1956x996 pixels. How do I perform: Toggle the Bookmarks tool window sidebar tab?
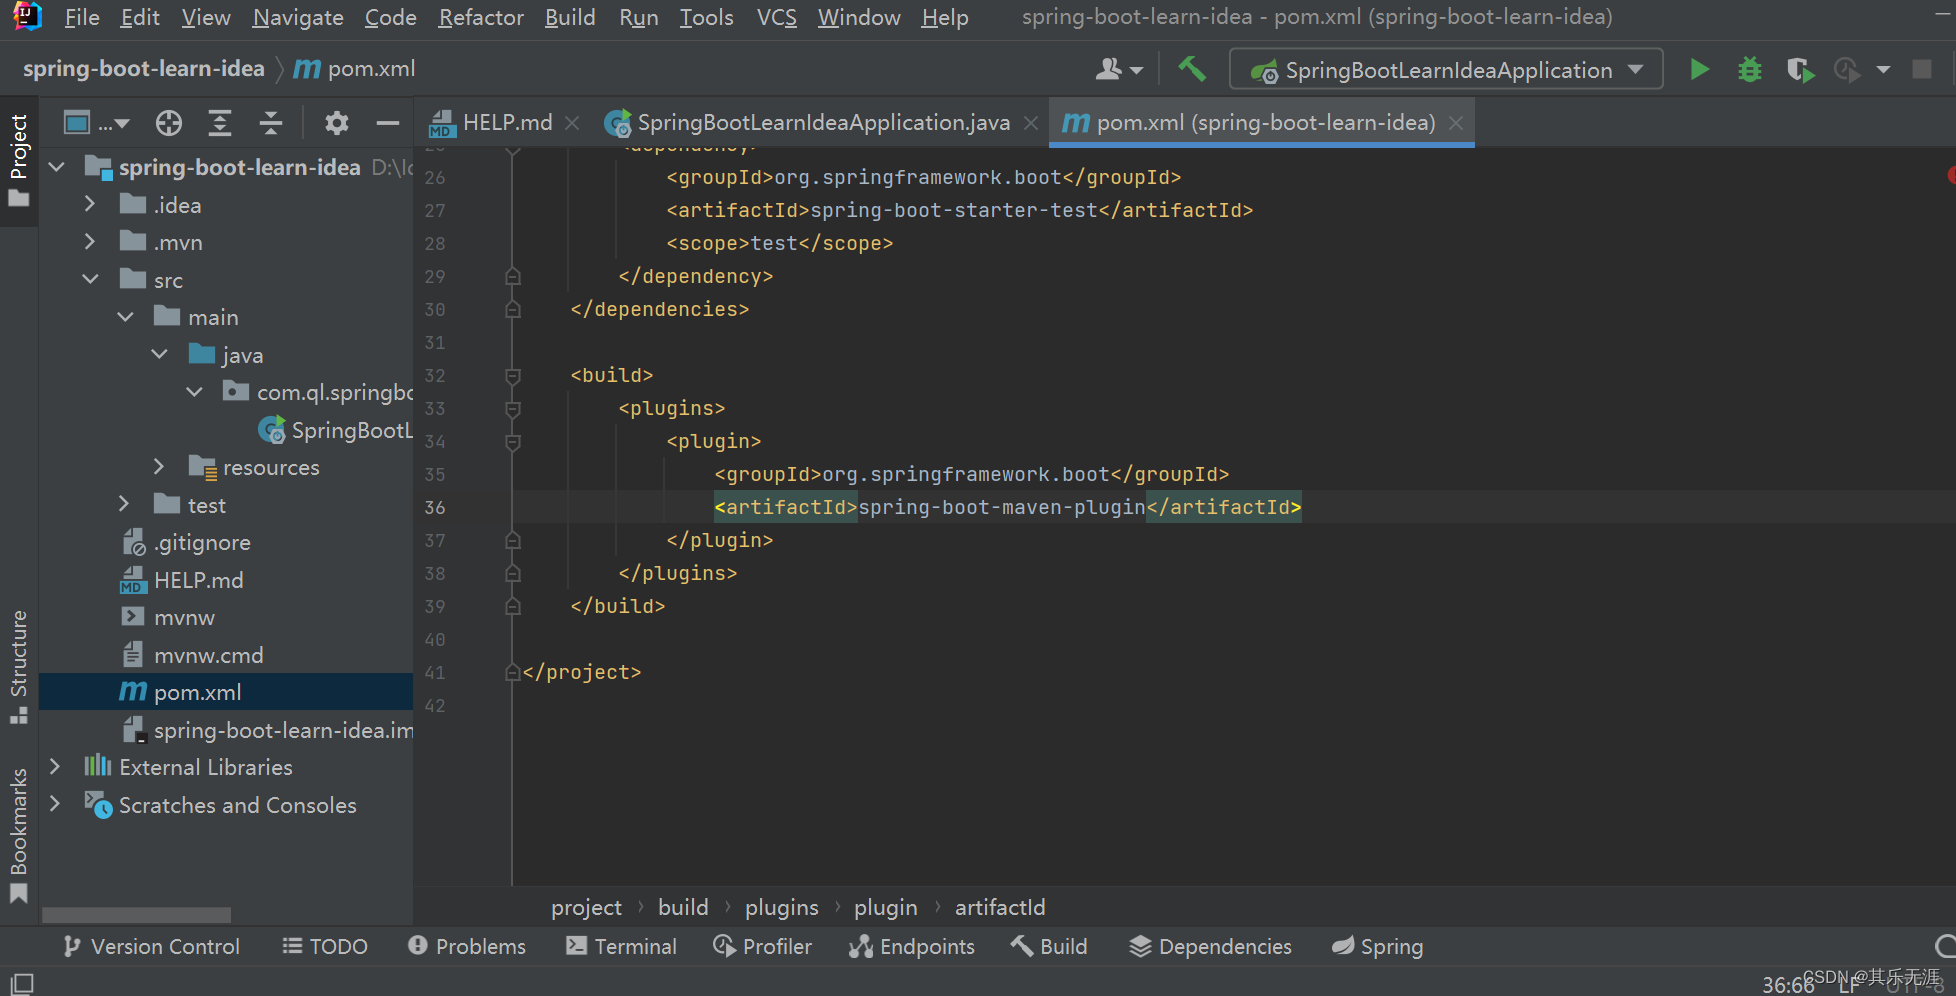(19, 834)
